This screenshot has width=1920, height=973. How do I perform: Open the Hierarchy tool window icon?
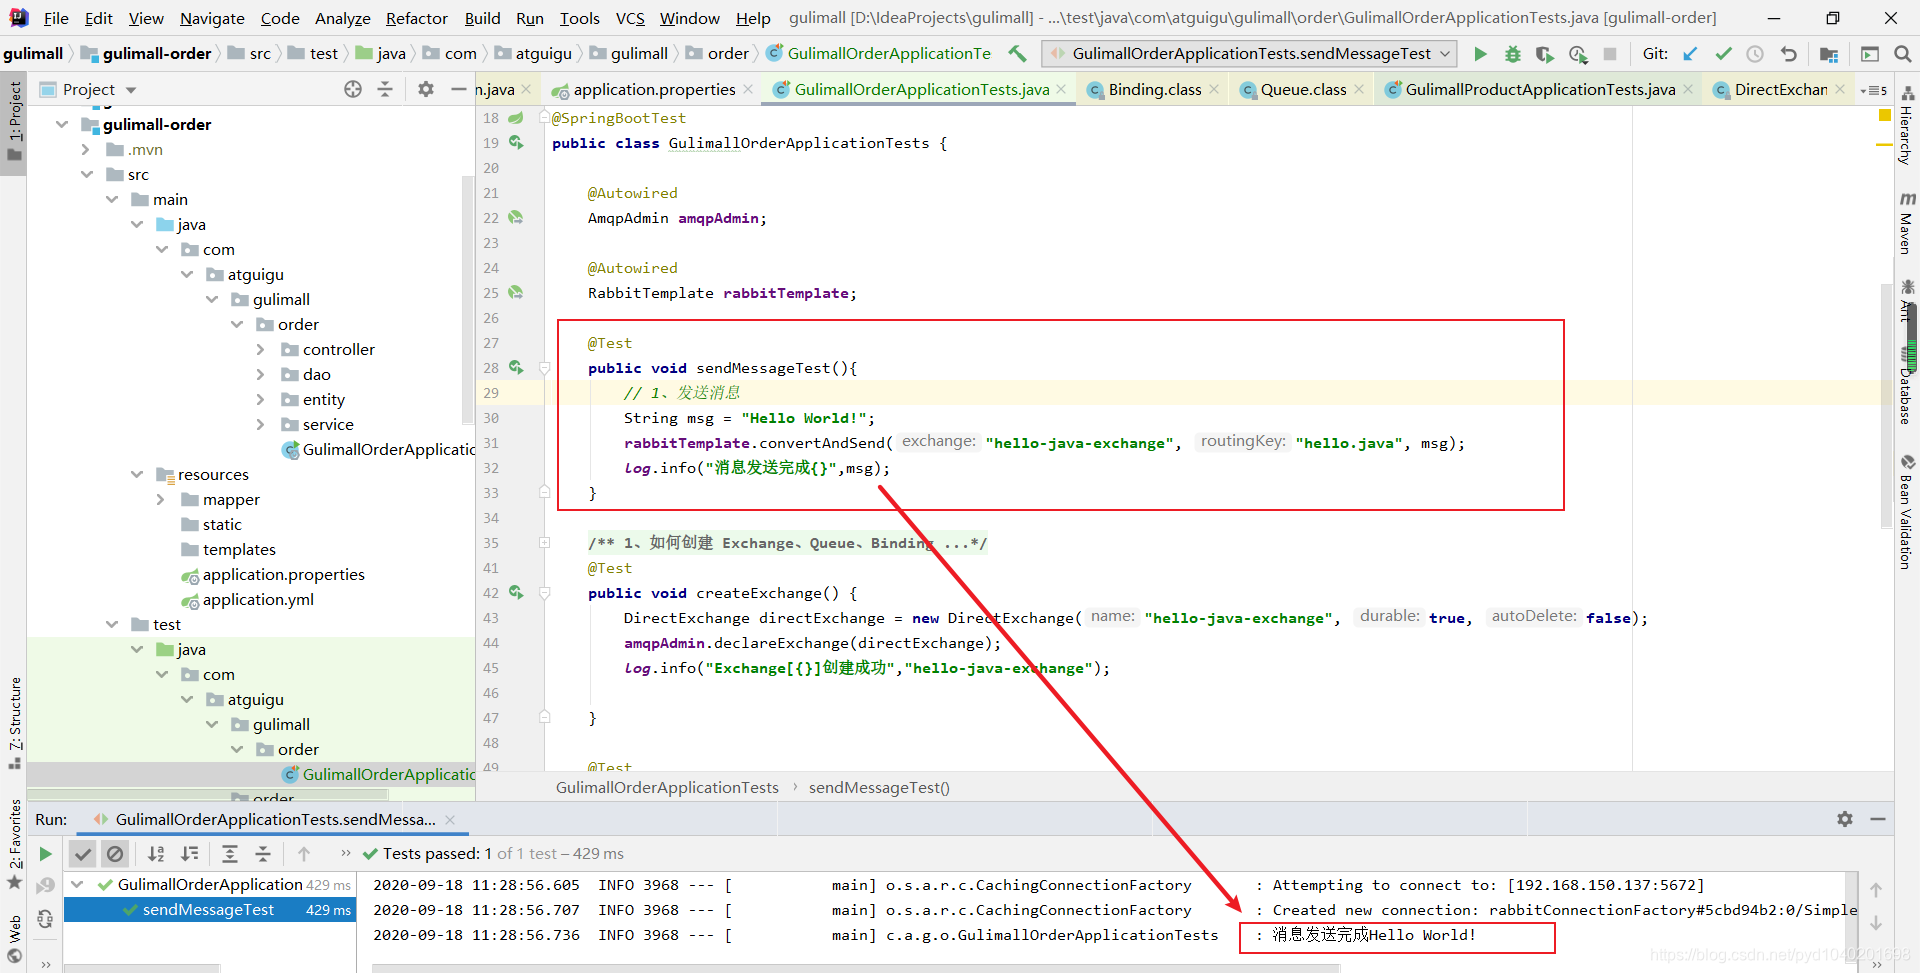(x=1907, y=127)
